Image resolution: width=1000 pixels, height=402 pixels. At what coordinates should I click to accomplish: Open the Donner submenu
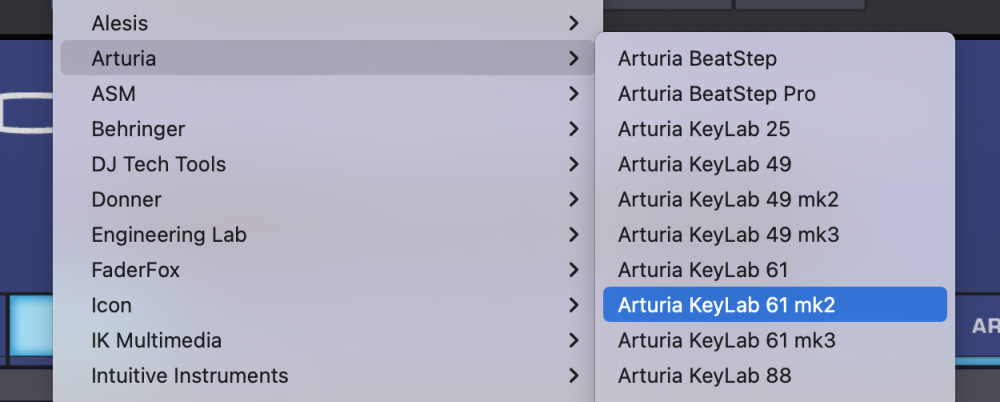pos(126,199)
